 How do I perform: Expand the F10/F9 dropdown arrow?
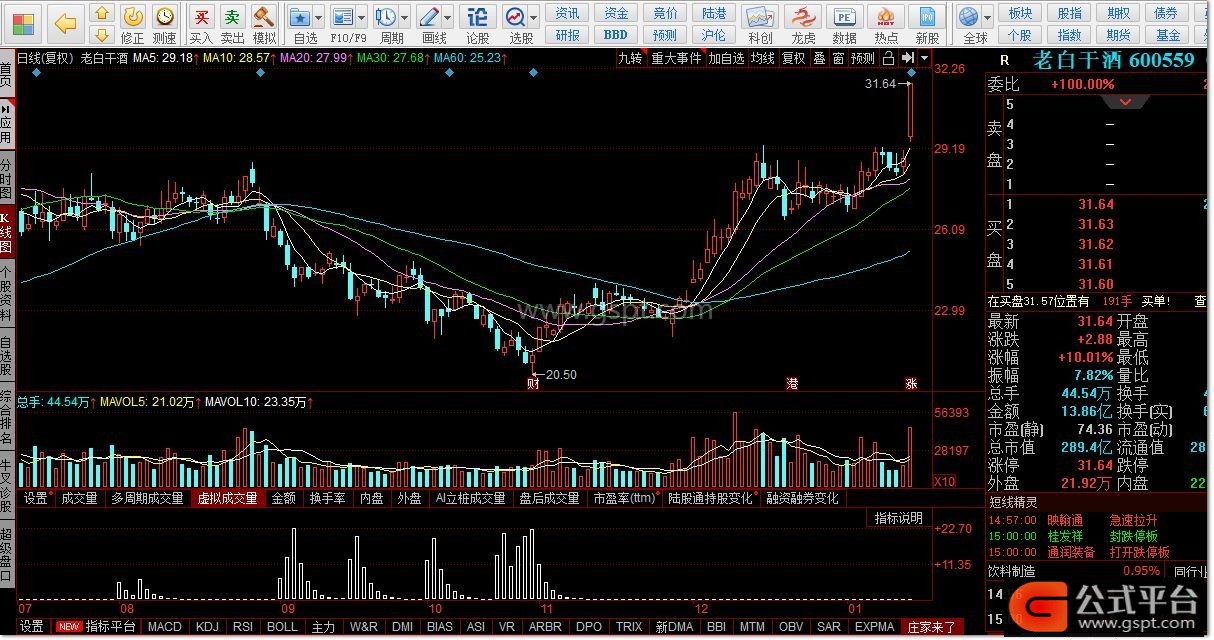click(362, 18)
